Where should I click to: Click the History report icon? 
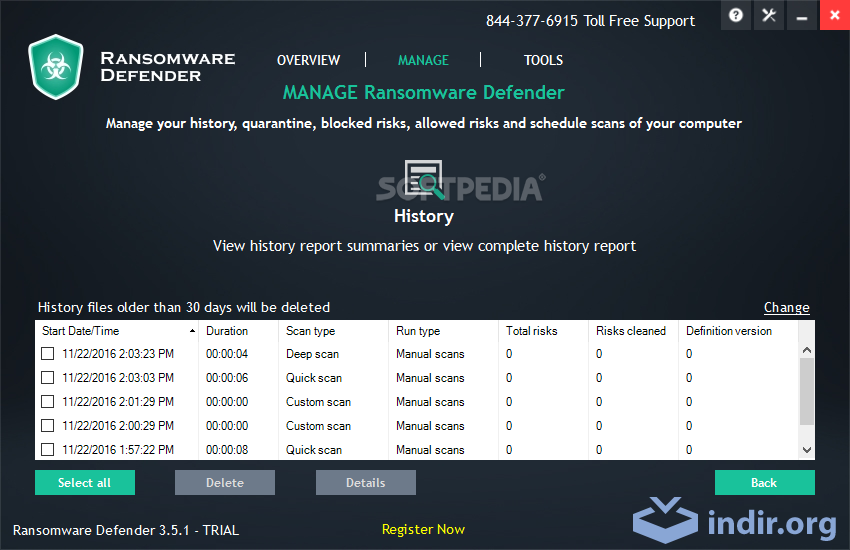click(x=424, y=178)
